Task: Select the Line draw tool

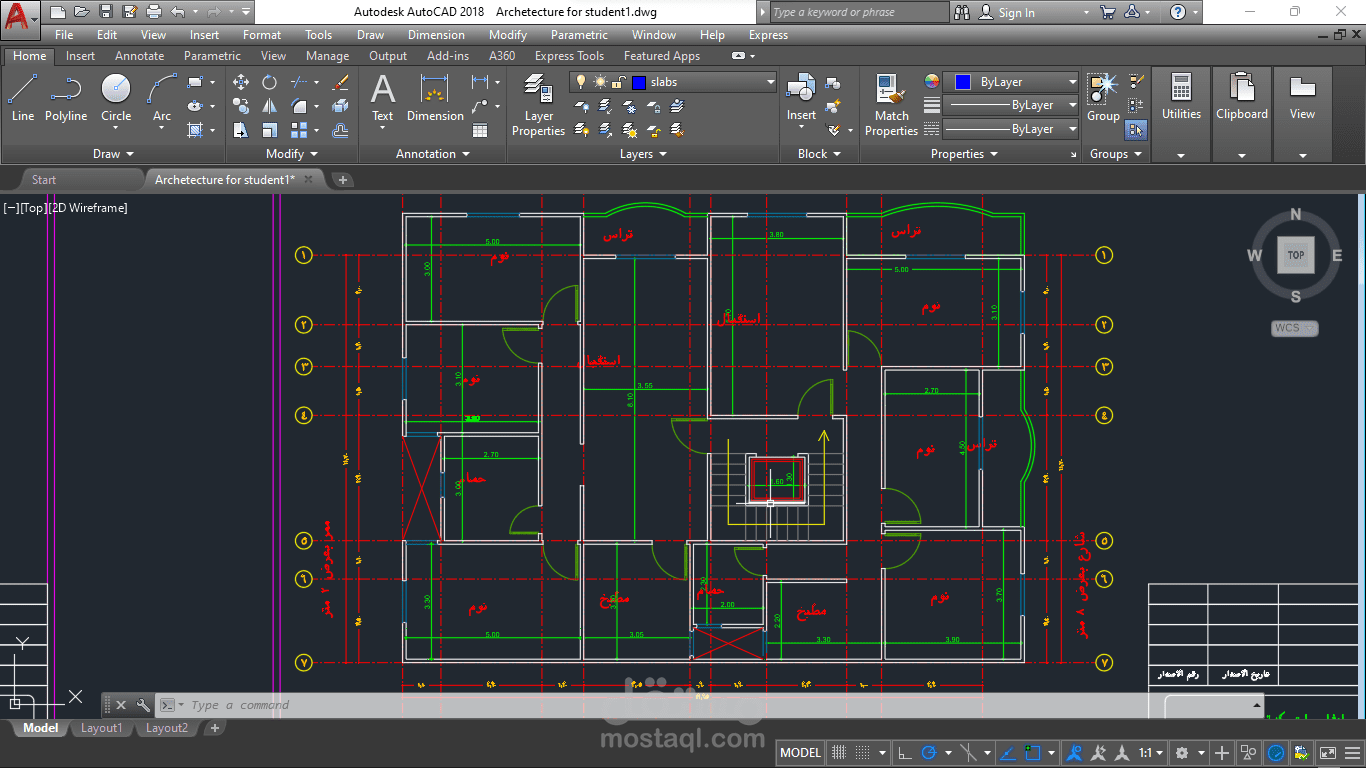Action: (x=23, y=98)
